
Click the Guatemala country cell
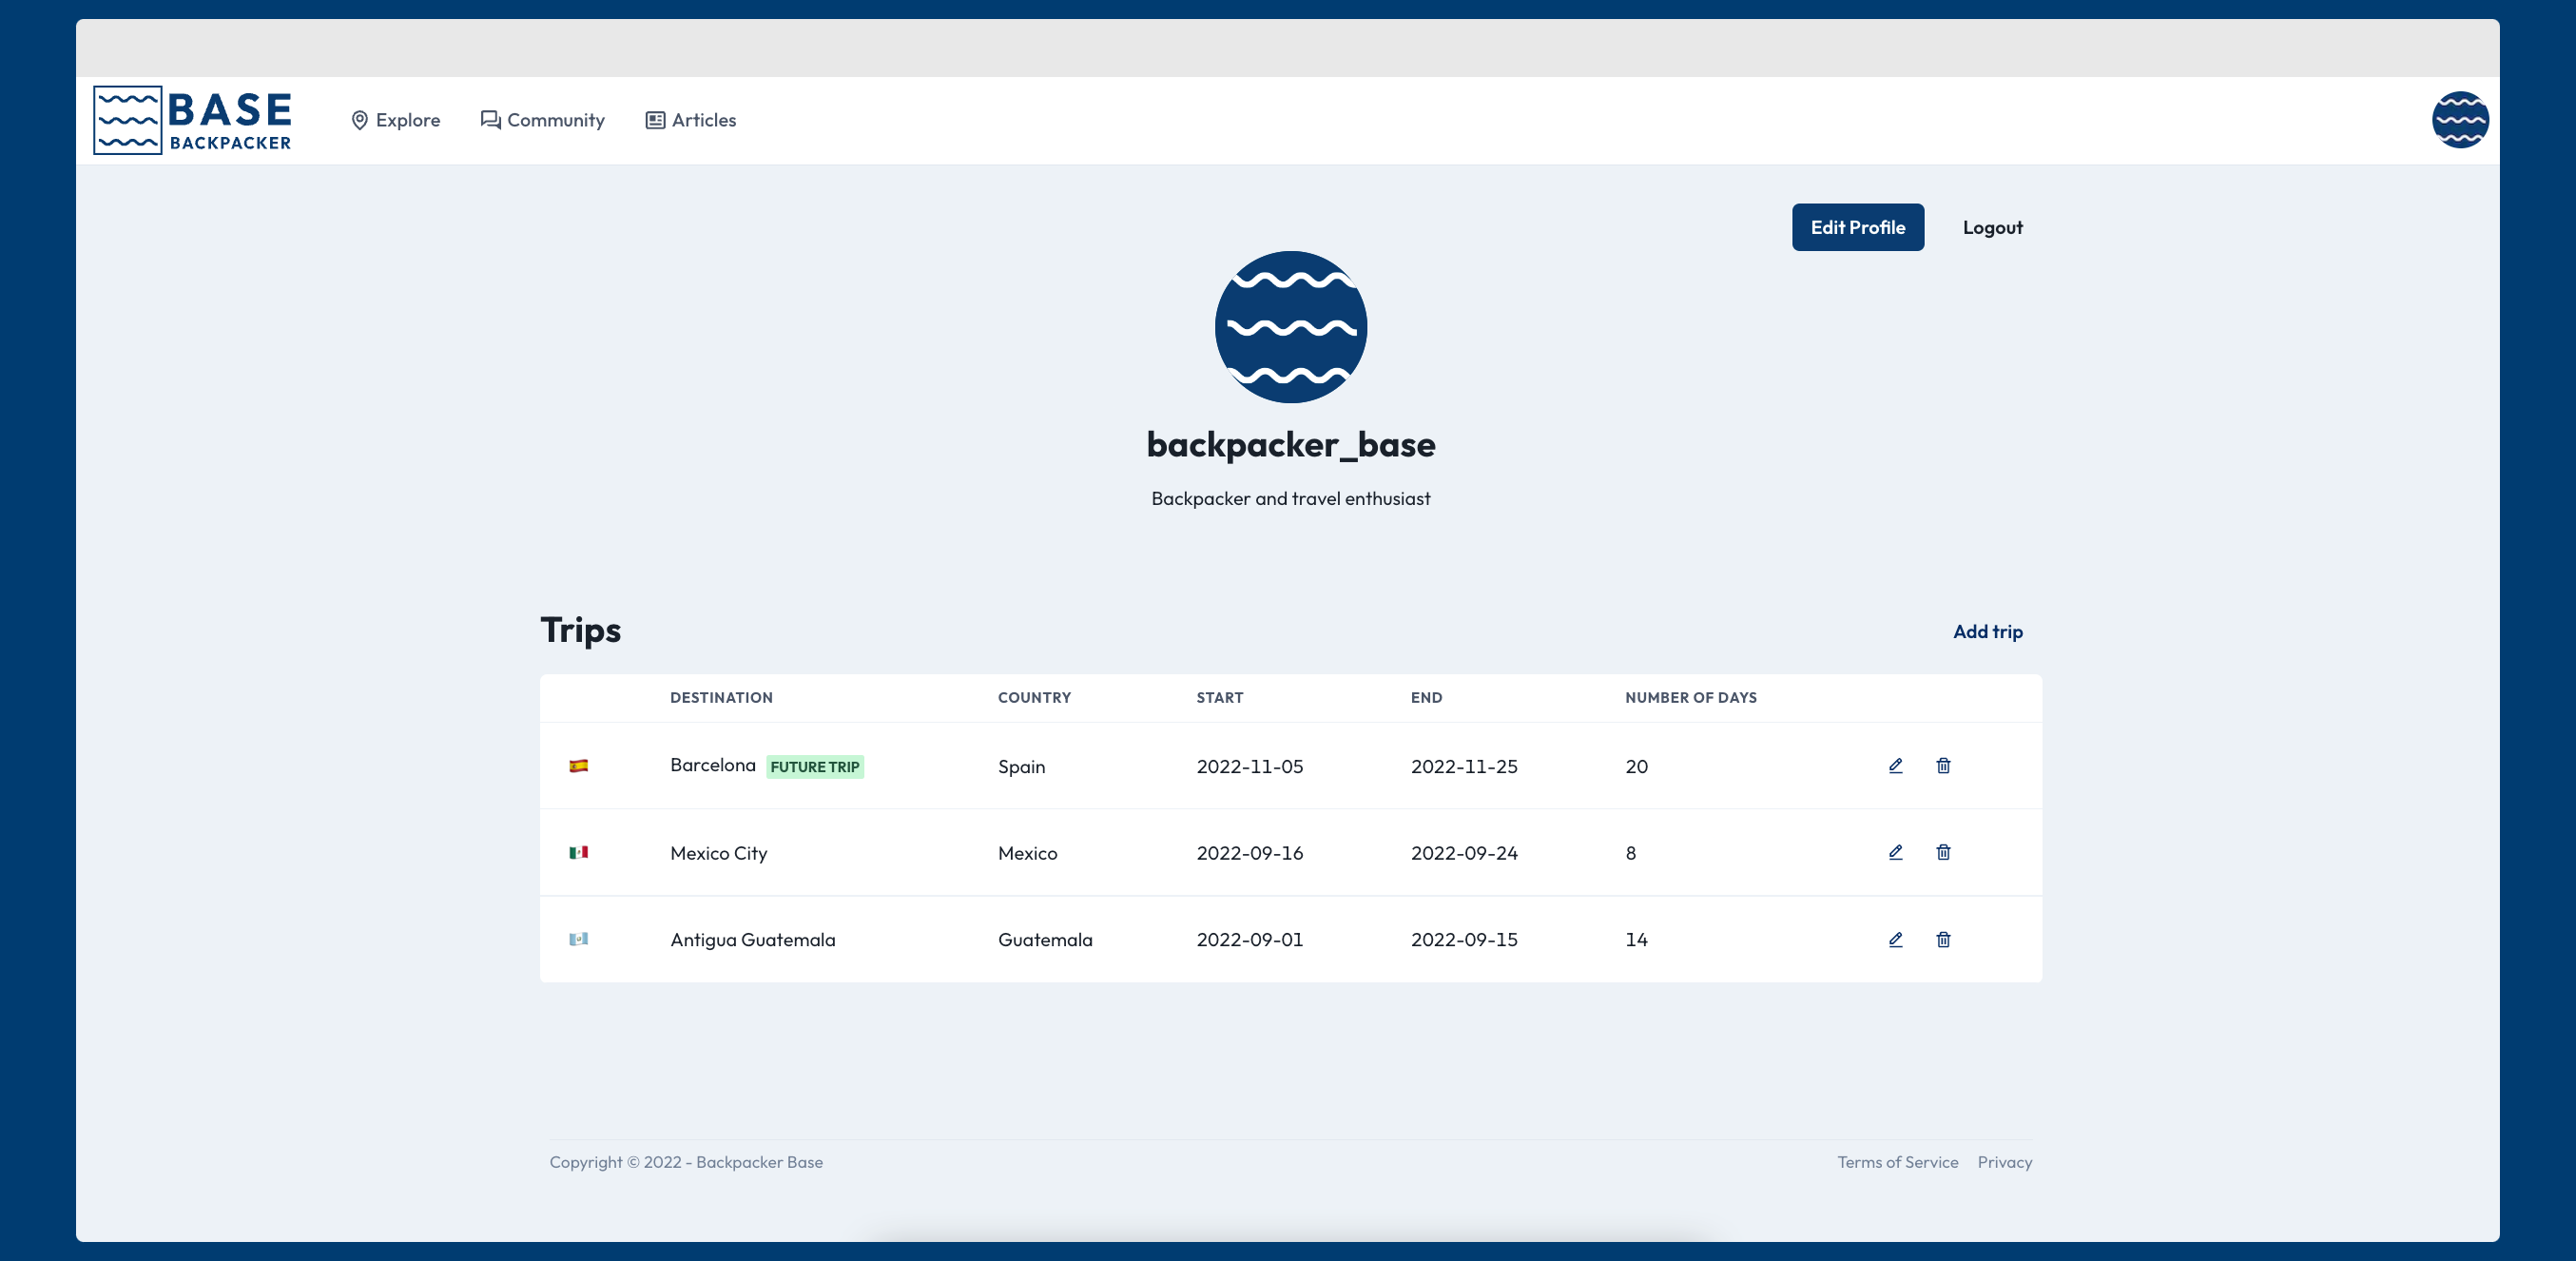[x=1045, y=939]
